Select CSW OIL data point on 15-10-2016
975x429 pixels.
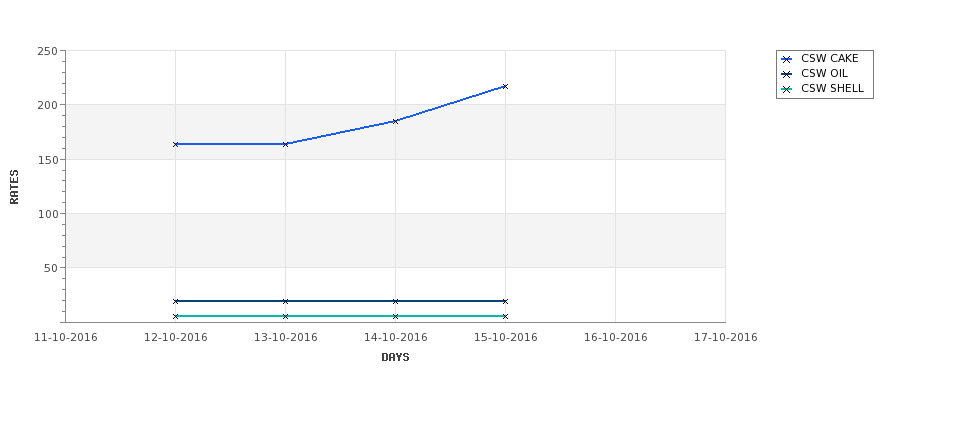[505, 302]
